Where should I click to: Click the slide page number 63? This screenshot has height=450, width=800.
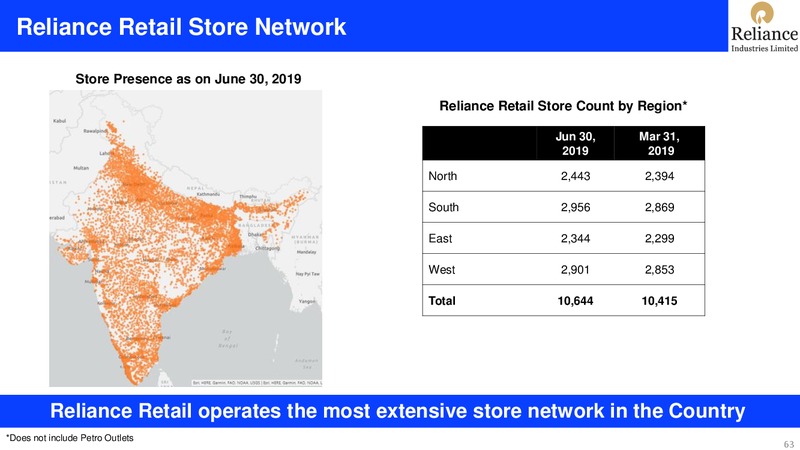click(789, 444)
